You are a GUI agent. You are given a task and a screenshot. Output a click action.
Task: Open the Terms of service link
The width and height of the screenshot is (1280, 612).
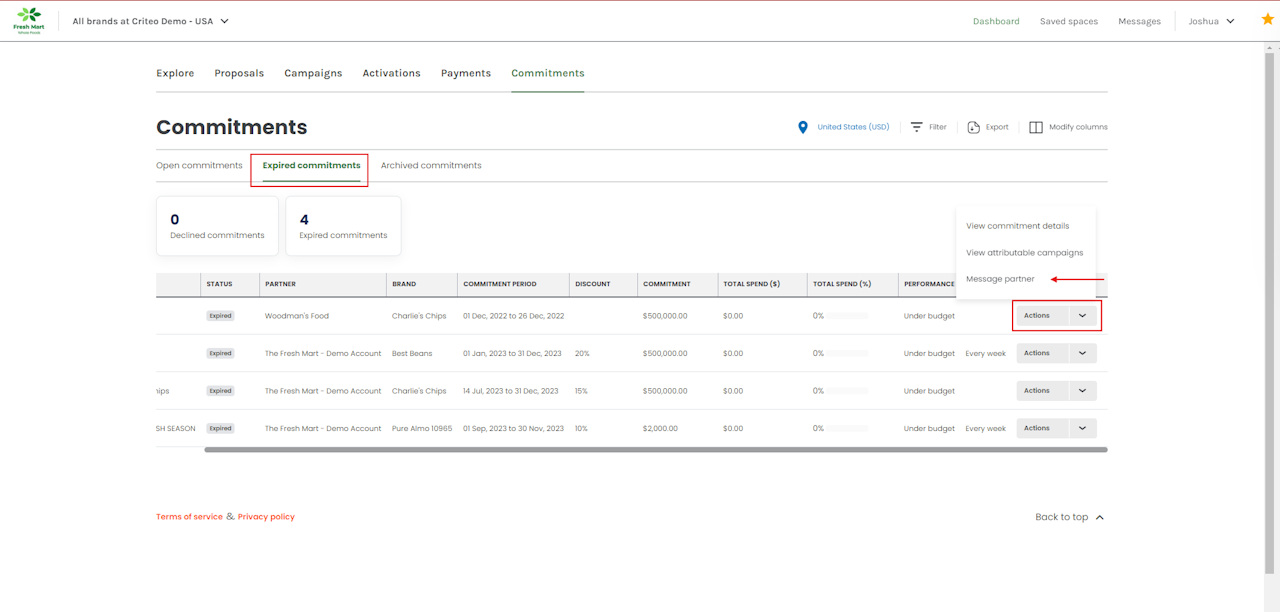tap(189, 517)
